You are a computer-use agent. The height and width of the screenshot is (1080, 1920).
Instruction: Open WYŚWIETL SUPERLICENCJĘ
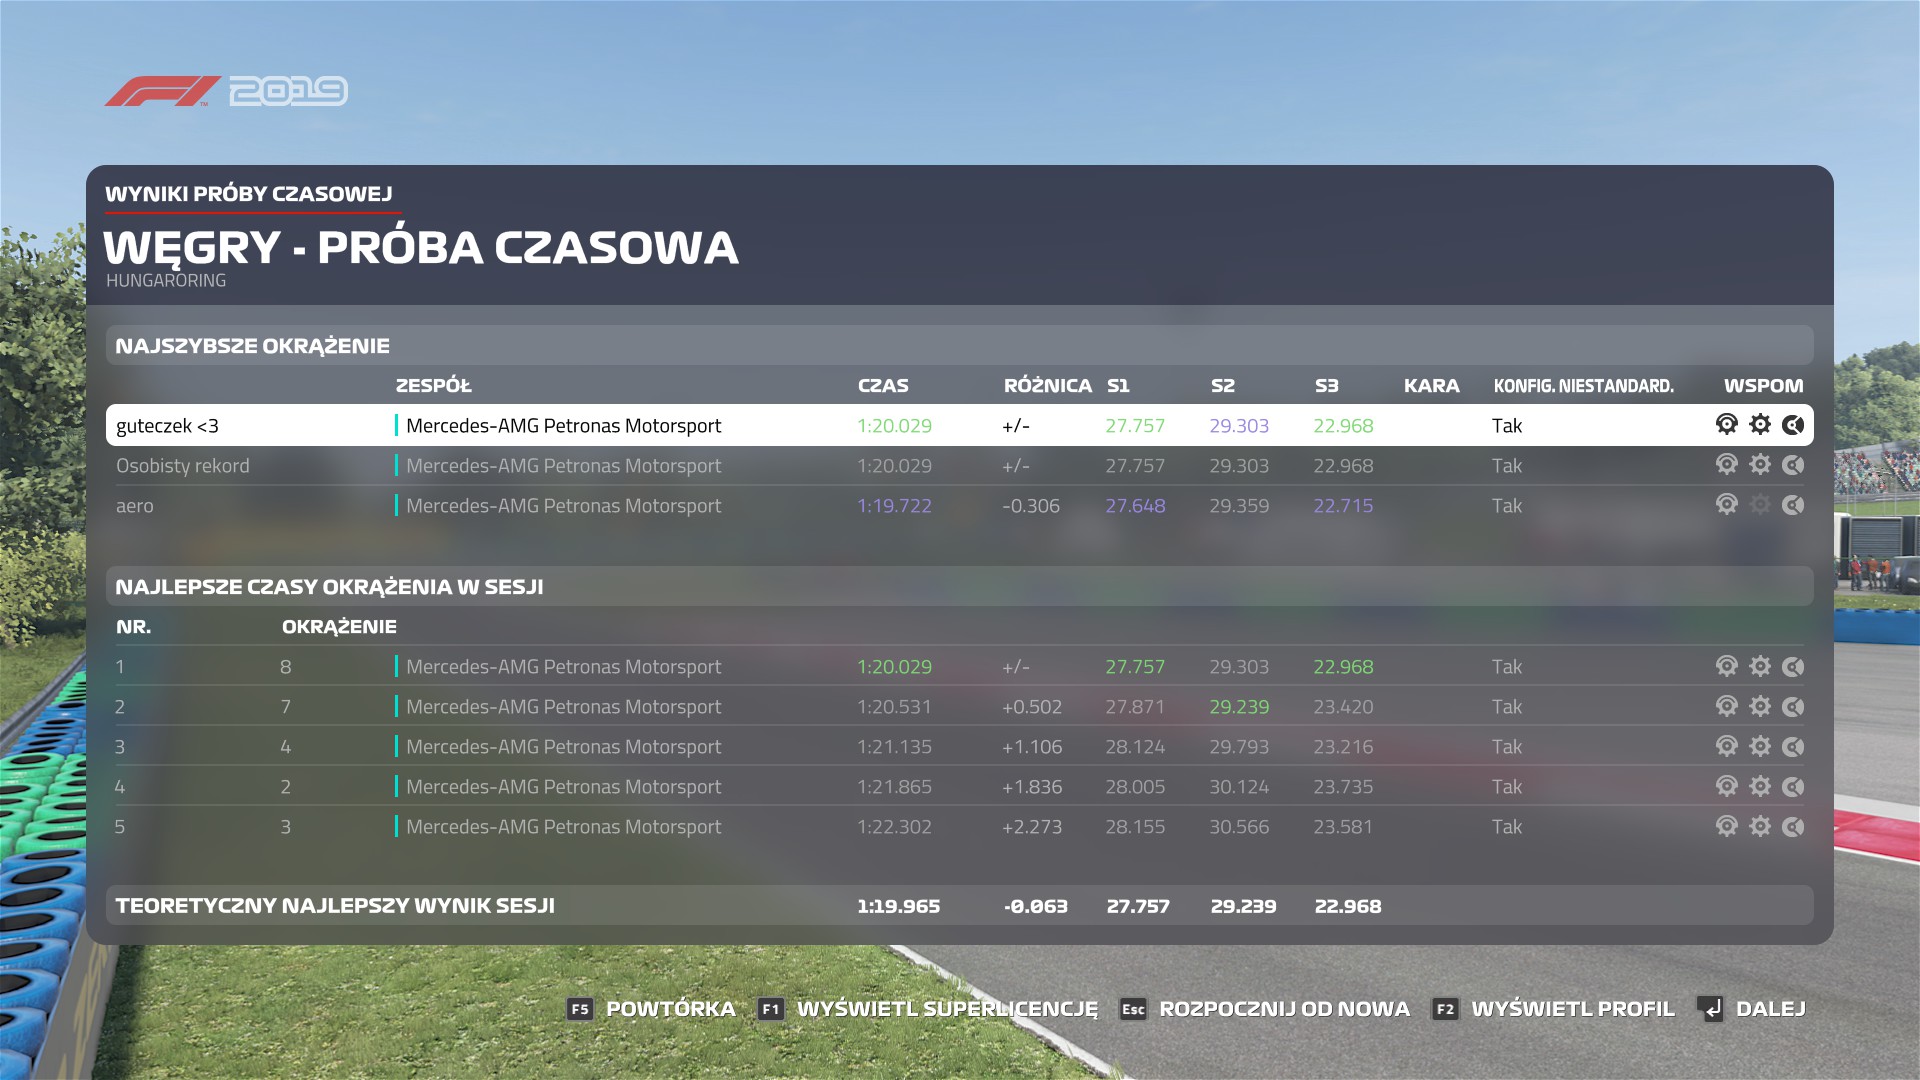[927, 1008]
